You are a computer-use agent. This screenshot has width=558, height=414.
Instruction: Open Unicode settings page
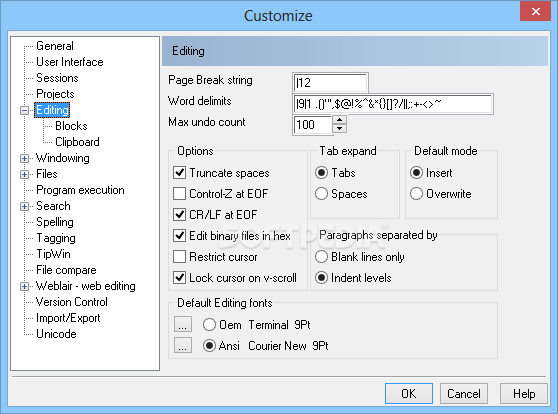point(56,334)
